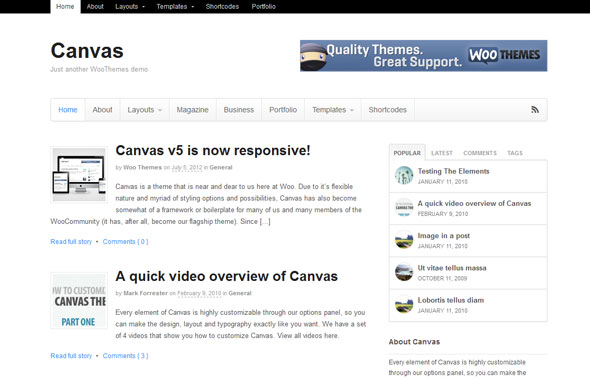Open Magazine in the main navigation
Screen dimensions: 590x379
click(192, 110)
